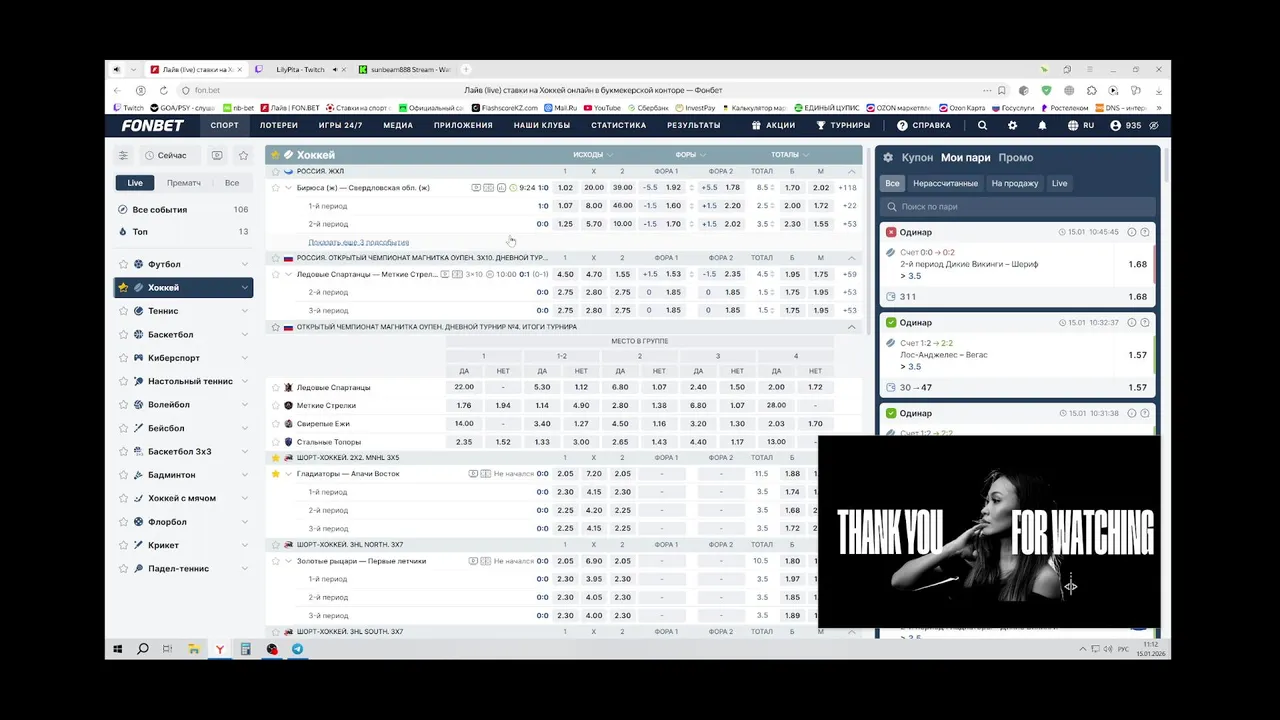The height and width of the screenshot is (720, 1280).
Task: Click the Thank You For Watching video overlay
Action: click(989, 532)
